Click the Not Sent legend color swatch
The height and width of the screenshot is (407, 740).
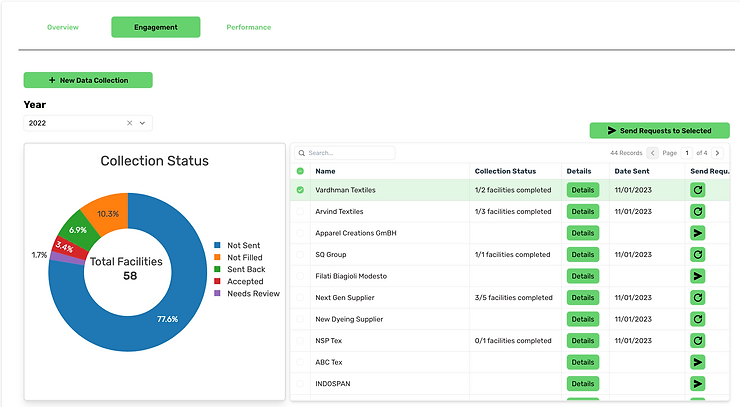217,245
